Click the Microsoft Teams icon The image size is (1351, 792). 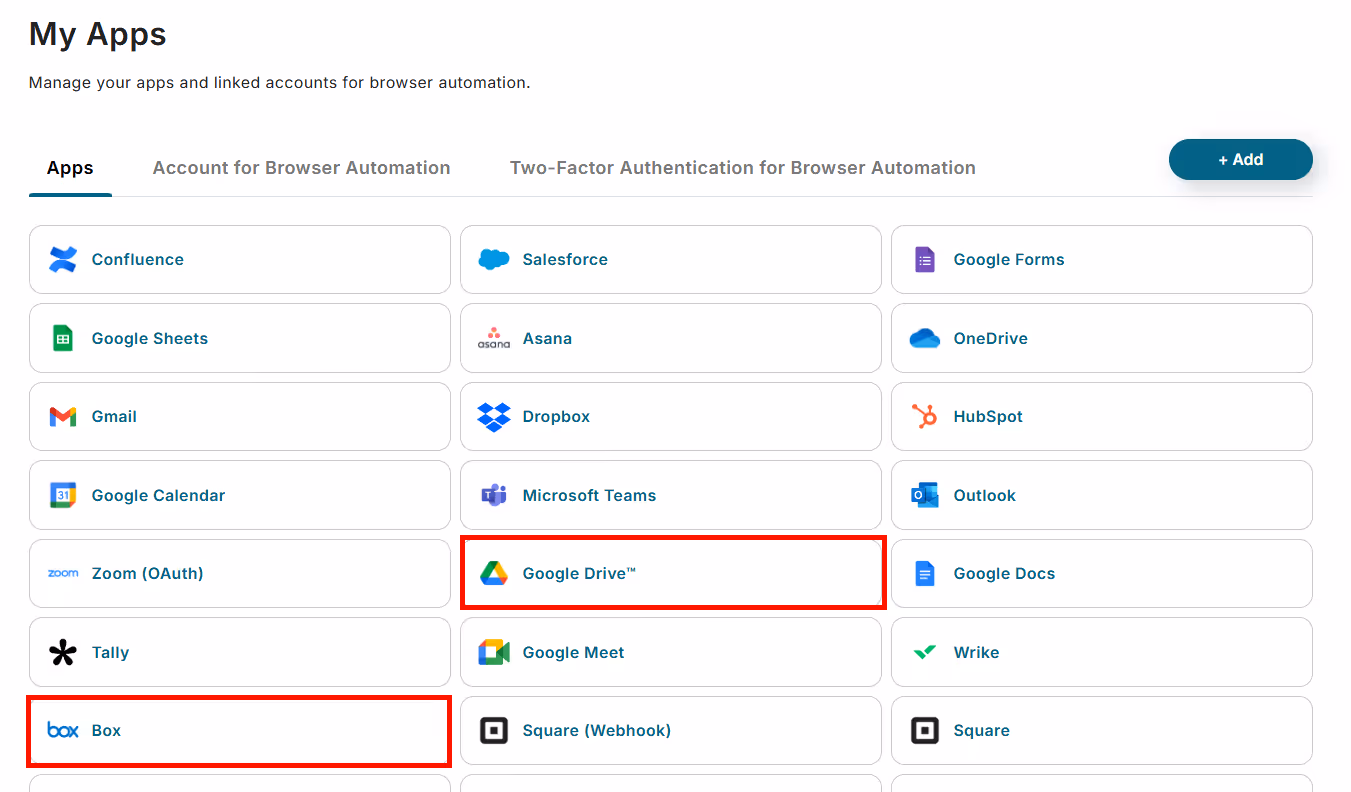pos(494,495)
